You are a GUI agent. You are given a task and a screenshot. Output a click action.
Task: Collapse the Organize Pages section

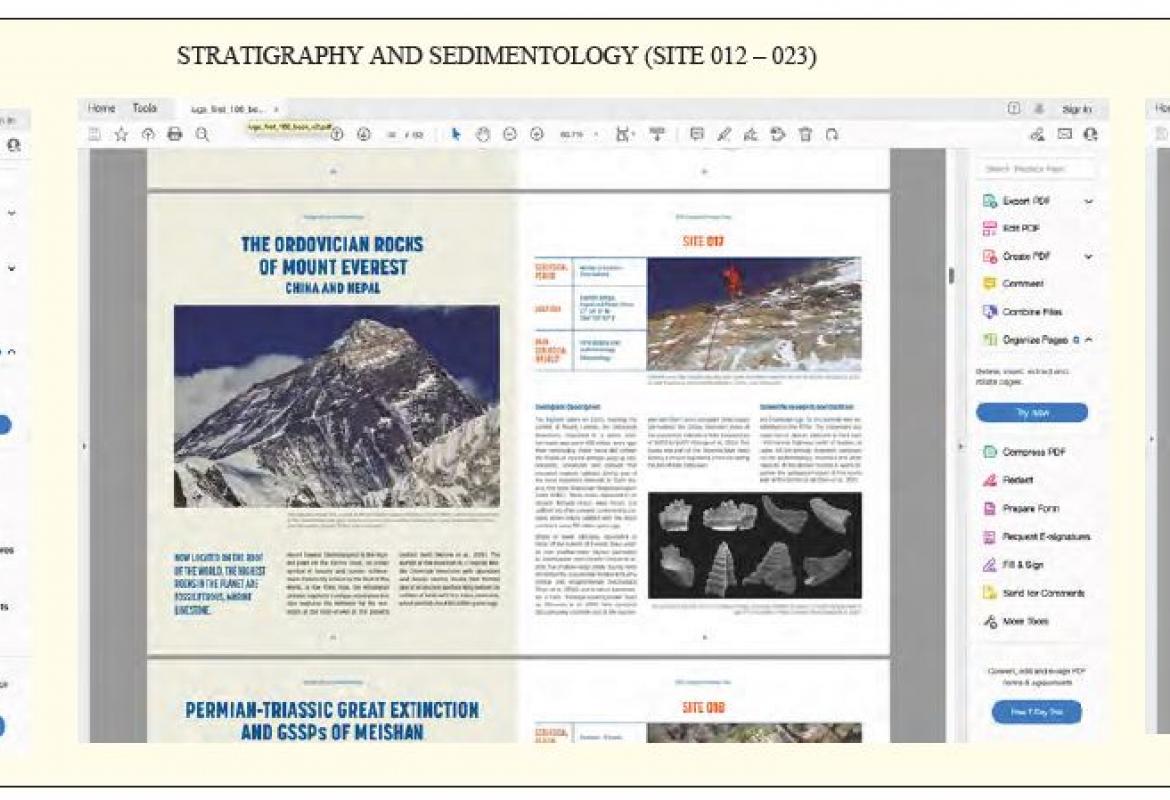1088,340
